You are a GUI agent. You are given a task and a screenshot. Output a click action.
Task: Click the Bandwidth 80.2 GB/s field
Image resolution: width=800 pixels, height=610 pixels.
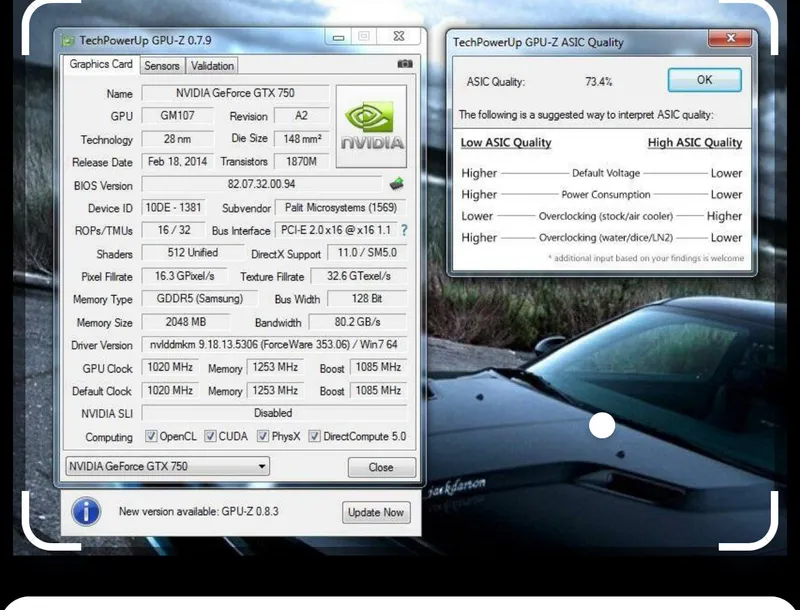[358, 322]
